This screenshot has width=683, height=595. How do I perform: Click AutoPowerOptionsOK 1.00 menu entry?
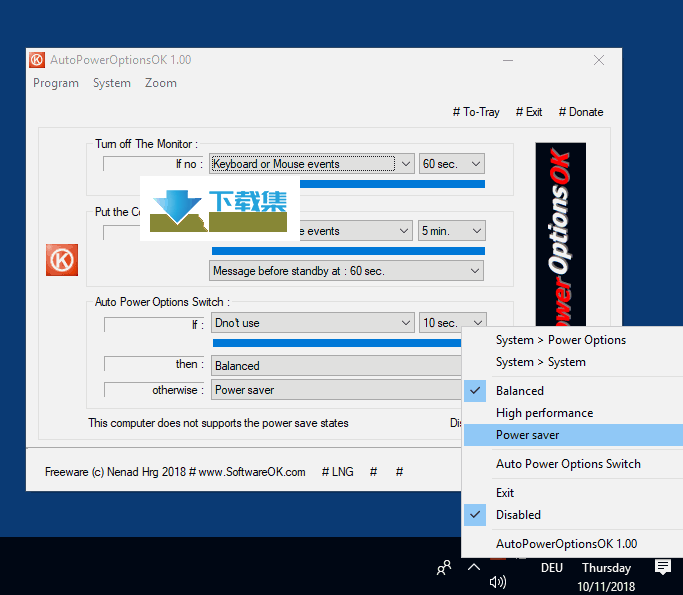tap(573, 544)
